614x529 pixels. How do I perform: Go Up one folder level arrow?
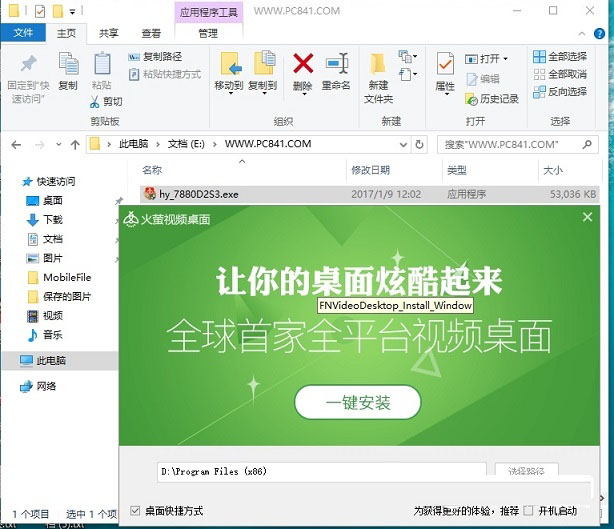[75, 145]
